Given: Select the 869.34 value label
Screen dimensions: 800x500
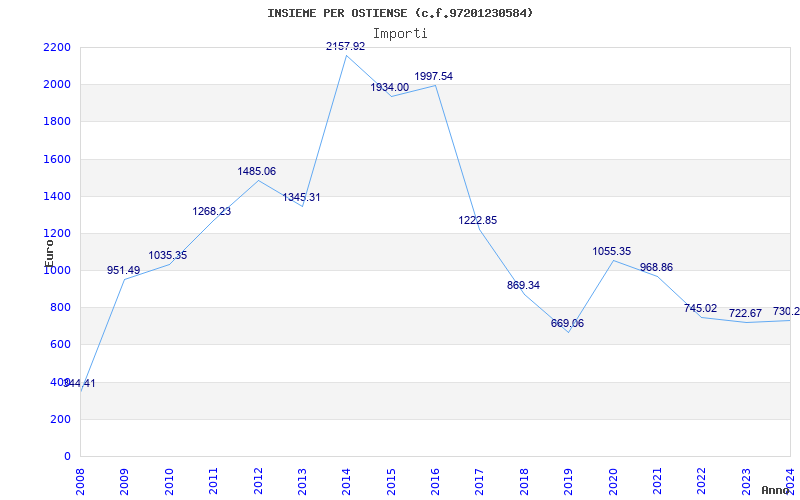Looking at the screenshot, I should (x=523, y=286).
